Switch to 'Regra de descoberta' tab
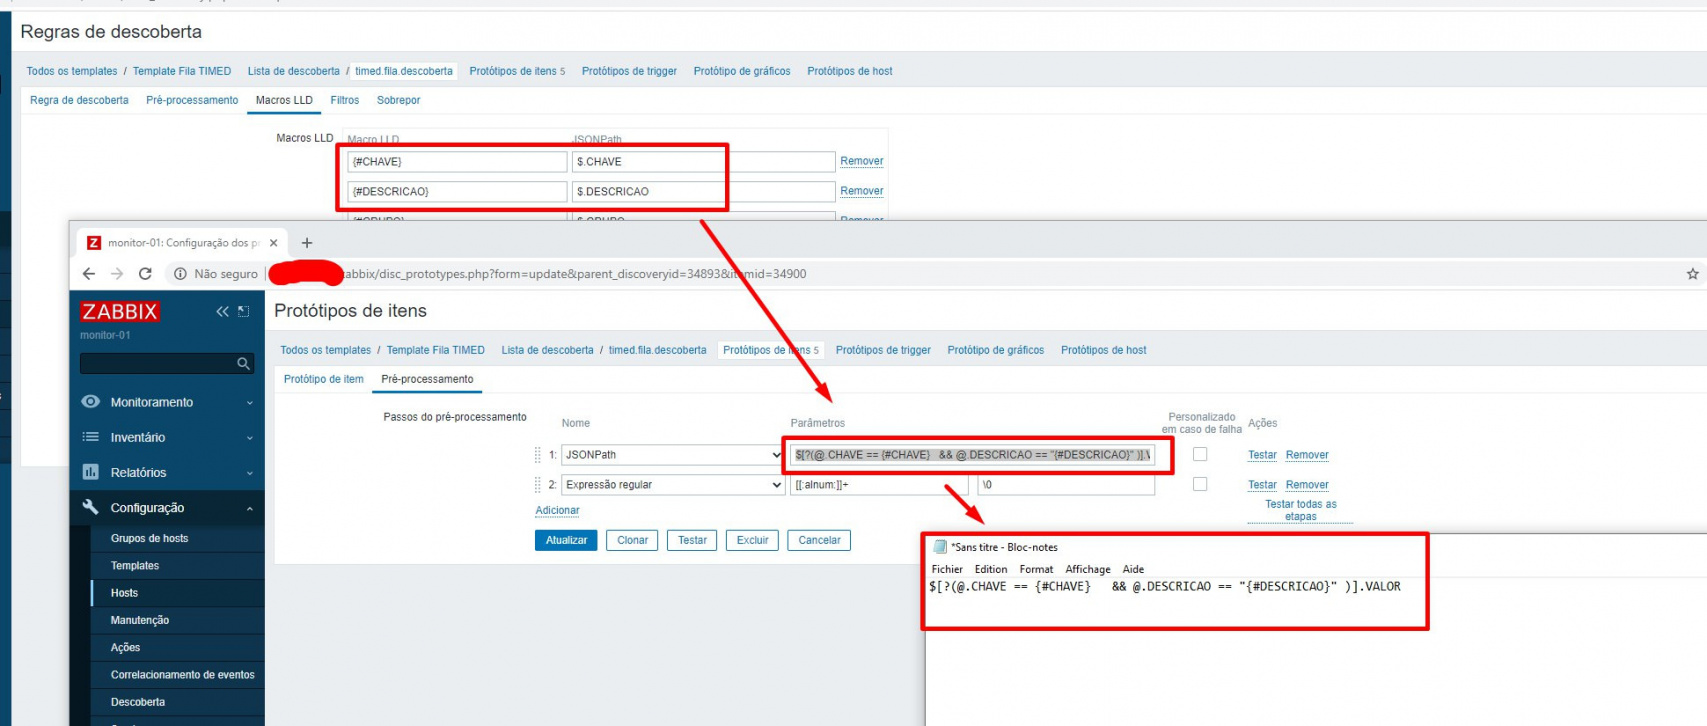1707x726 pixels. [79, 100]
